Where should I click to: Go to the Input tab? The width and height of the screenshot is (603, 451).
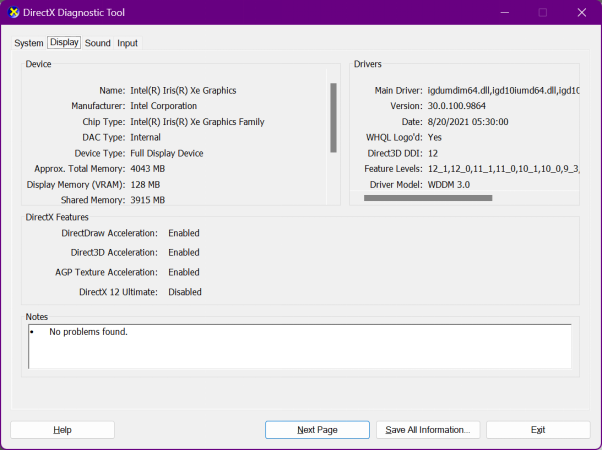[127, 43]
